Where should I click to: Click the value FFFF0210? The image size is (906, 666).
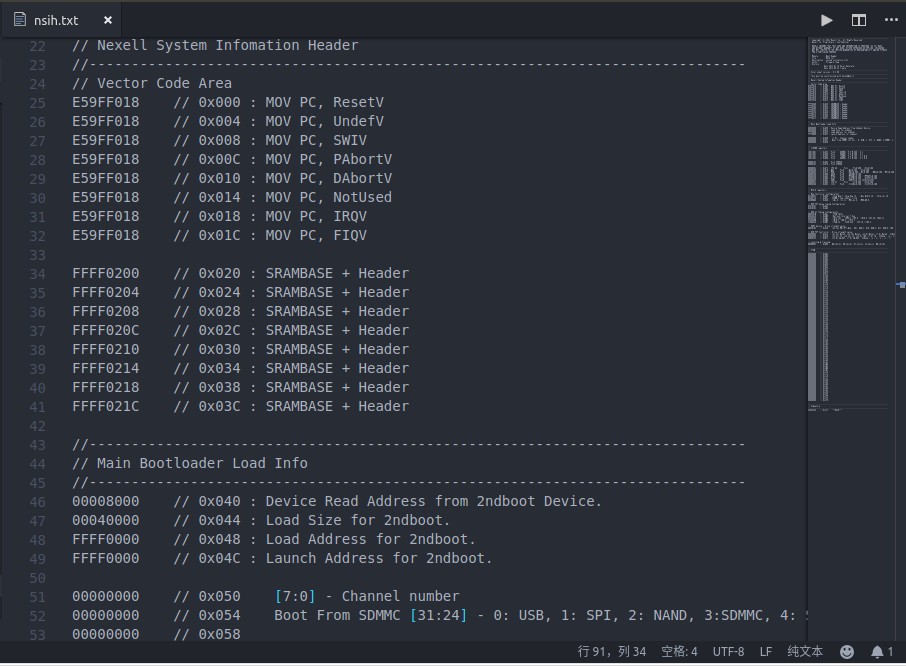(x=106, y=349)
